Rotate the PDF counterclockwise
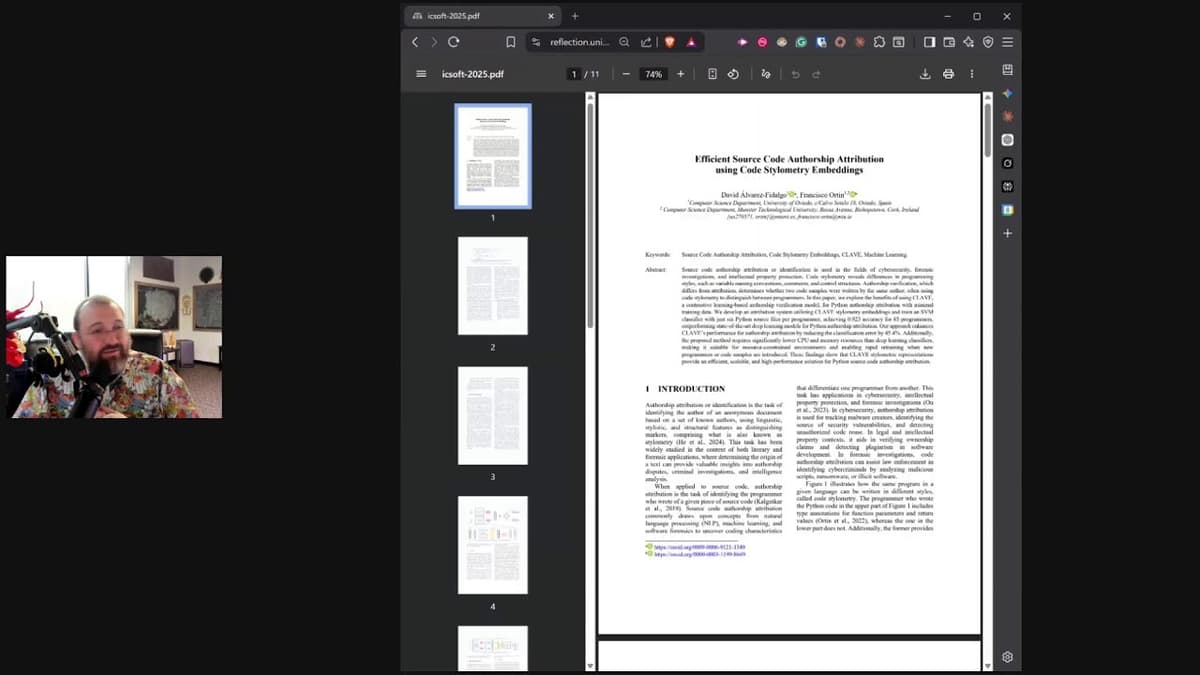The height and width of the screenshot is (675, 1200). pos(733,74)
